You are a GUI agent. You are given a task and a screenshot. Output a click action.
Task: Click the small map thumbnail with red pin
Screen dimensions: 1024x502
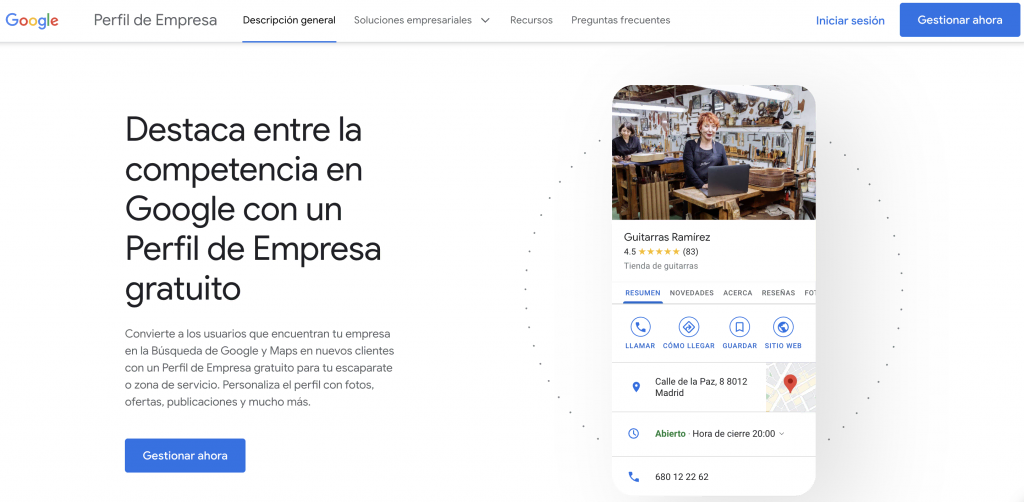click(x=790, y=387)
